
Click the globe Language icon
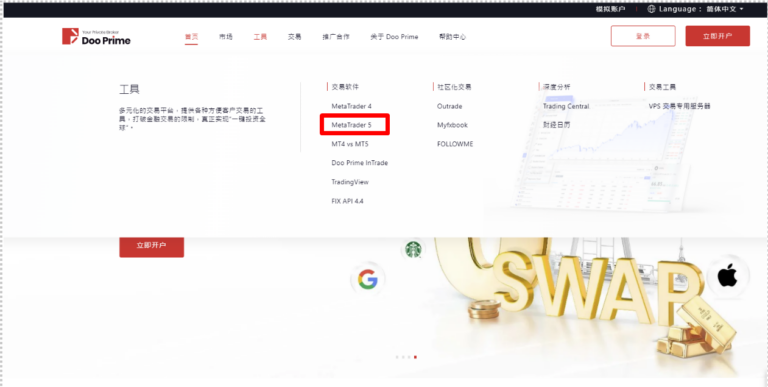click(x=651, y=9)
